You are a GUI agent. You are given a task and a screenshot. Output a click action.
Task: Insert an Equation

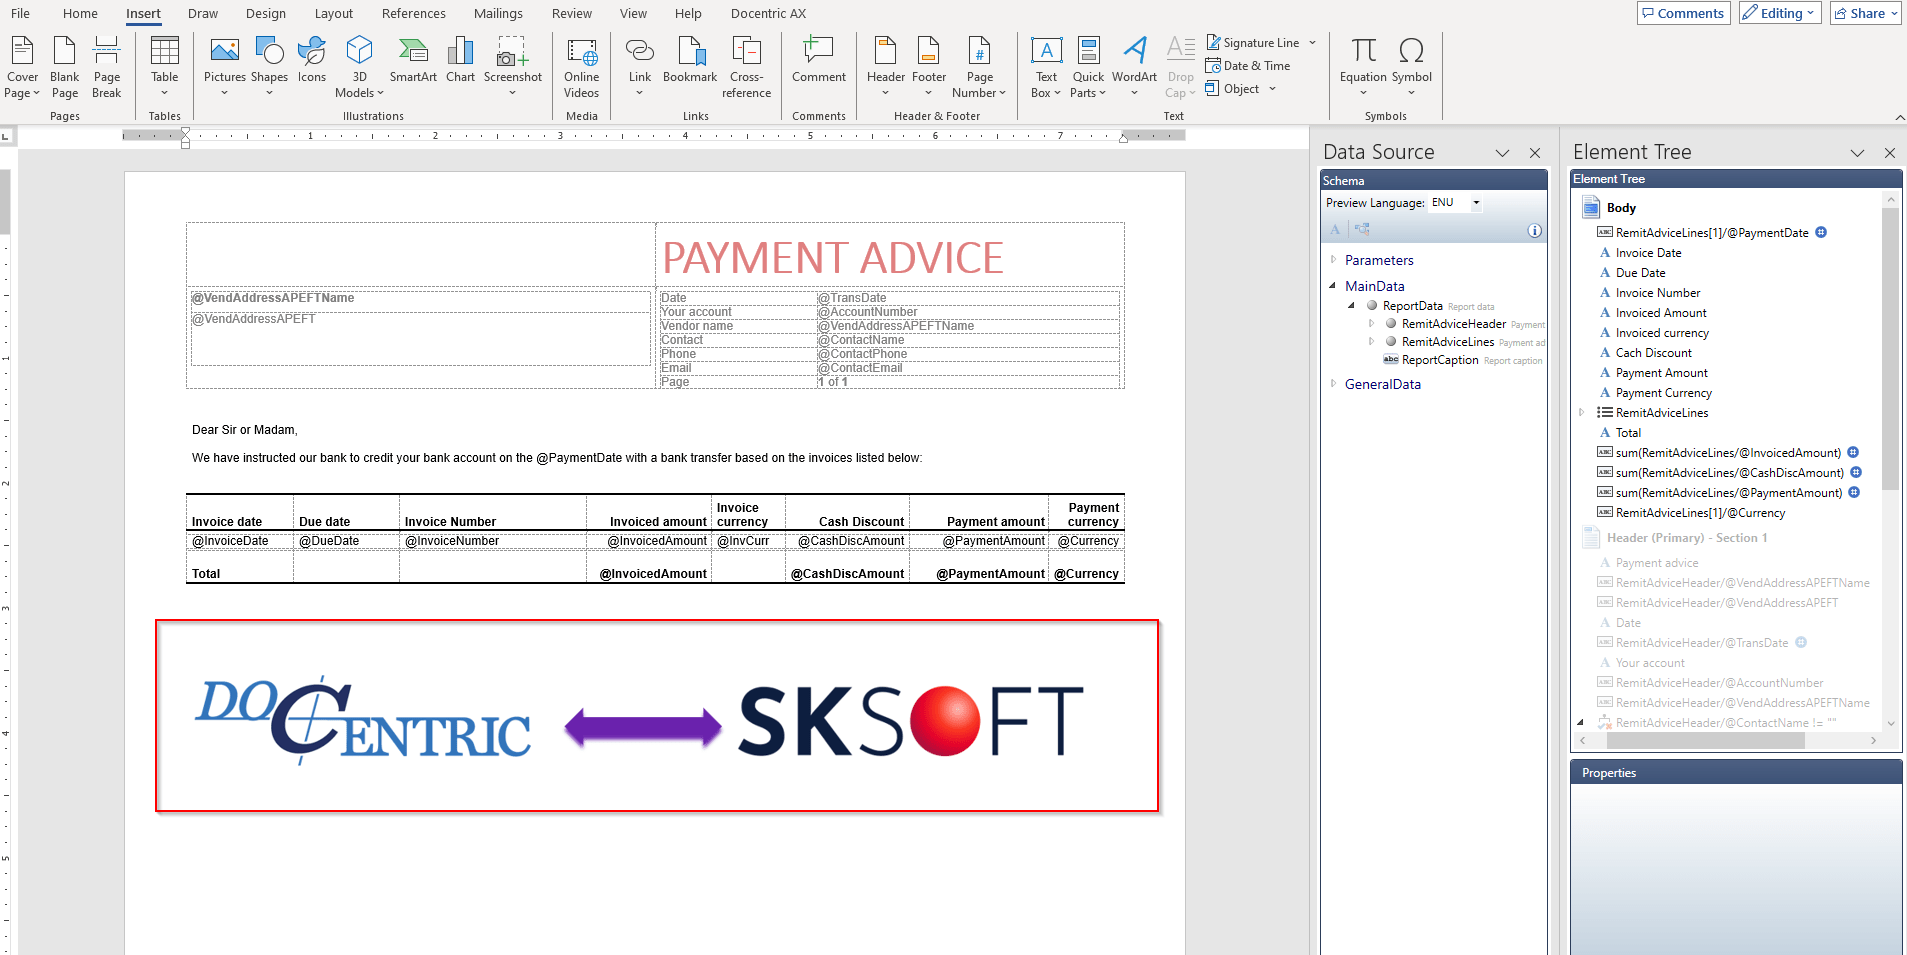pos(1363,67)
